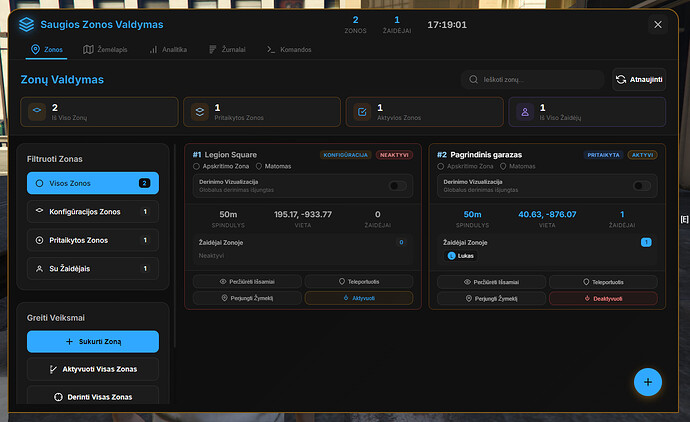Screen dimensions: 690x422
Task: Toggle Derinimo Vizualizacija for Pagrindinis garažas
Action: [x=642, y=186]
